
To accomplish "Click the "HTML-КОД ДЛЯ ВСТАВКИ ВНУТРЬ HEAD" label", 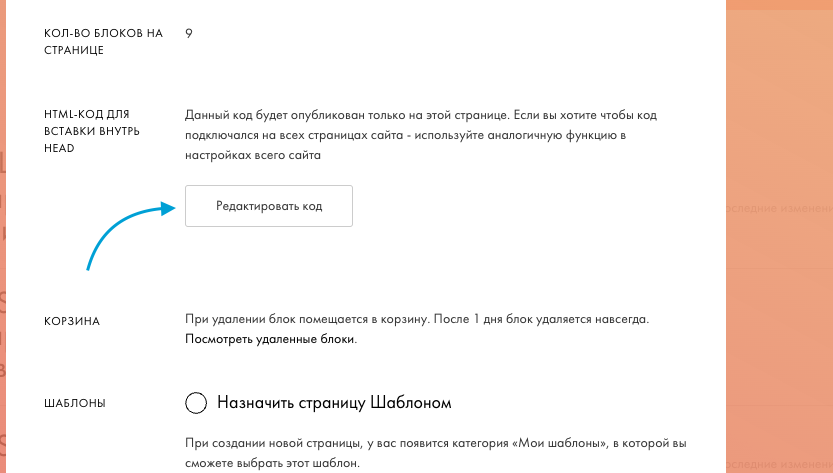I will (x=91, y=131).
